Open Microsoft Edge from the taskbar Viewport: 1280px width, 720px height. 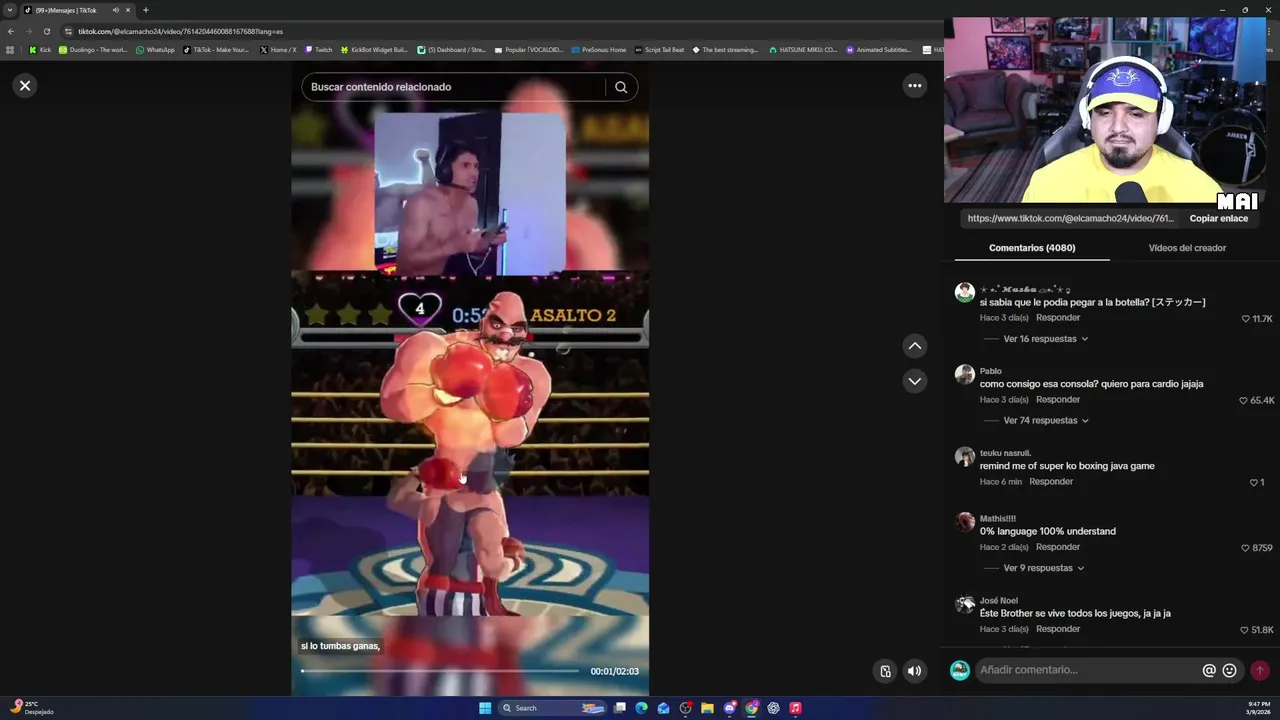pos(641,708)
